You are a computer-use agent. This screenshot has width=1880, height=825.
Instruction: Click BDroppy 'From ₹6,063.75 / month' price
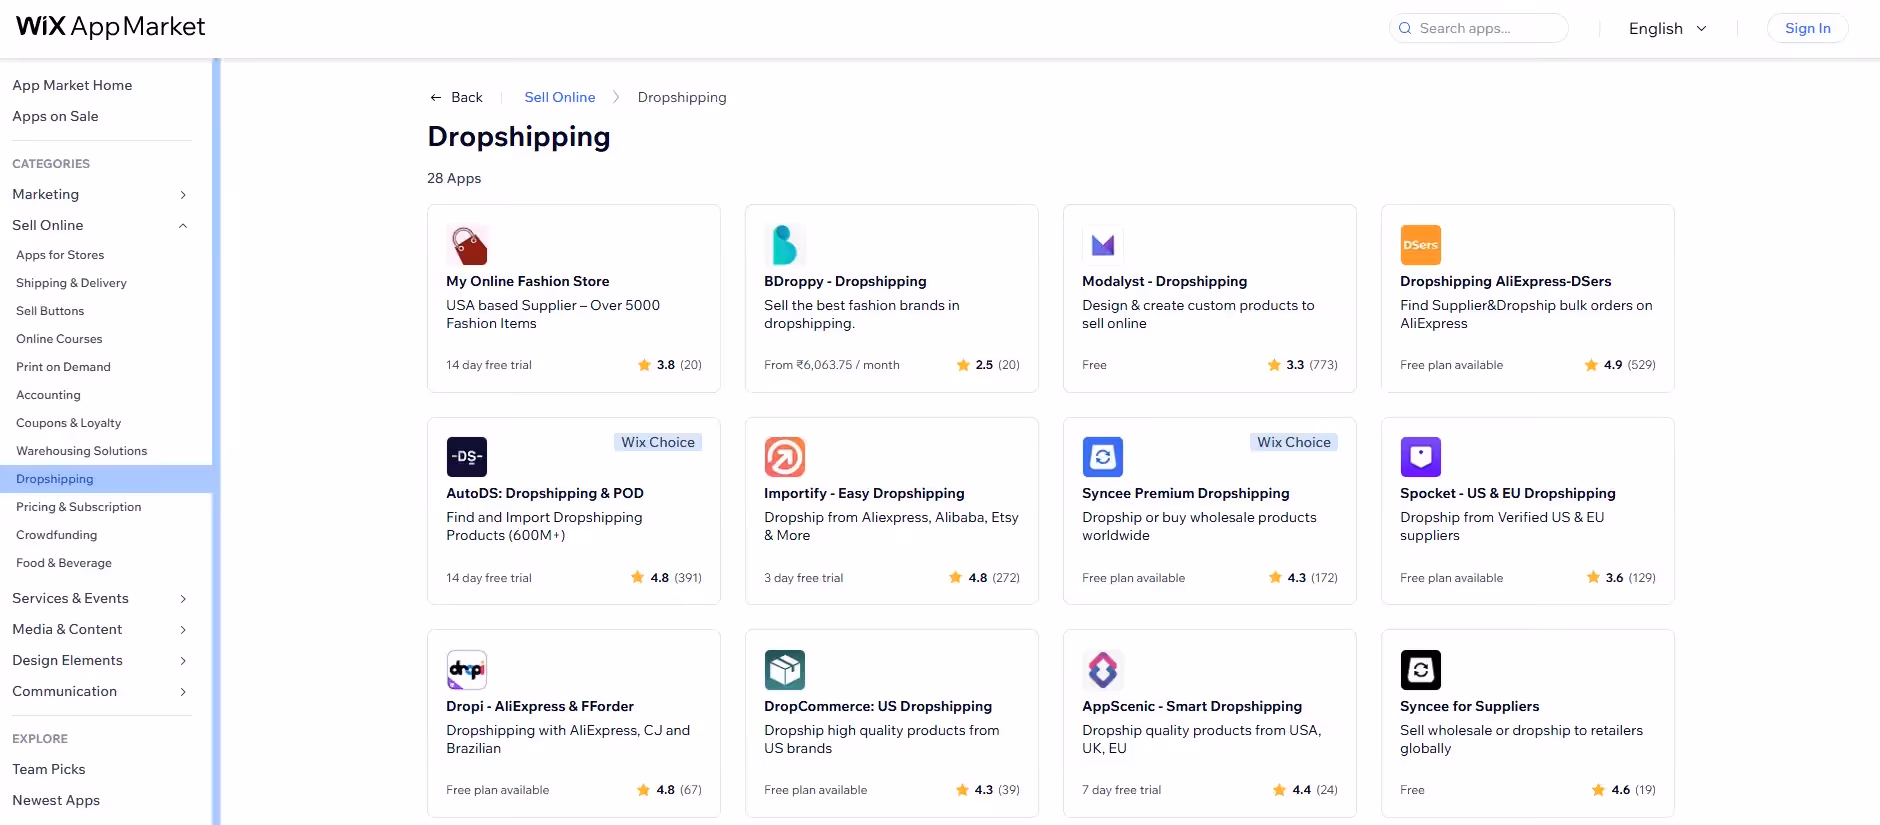pyautogui.click(x=831, y=365)
